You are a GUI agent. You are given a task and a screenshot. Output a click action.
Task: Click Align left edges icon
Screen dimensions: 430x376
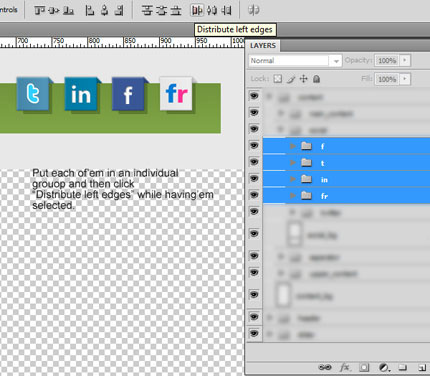click(x=89, y=11)
